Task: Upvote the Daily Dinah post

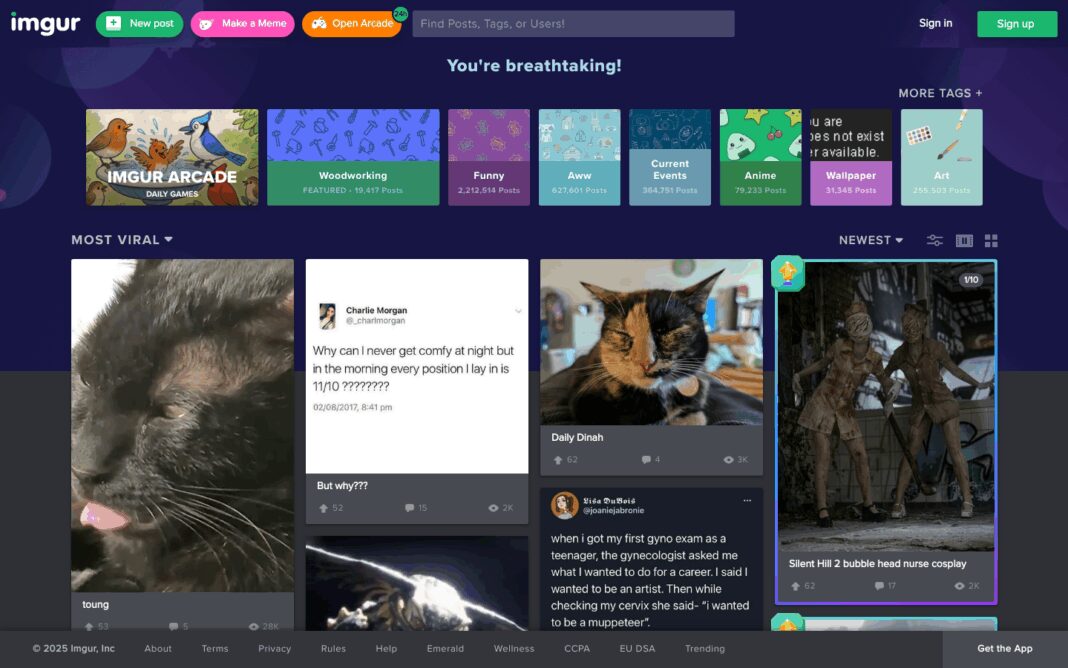Action: click(558, 460)
